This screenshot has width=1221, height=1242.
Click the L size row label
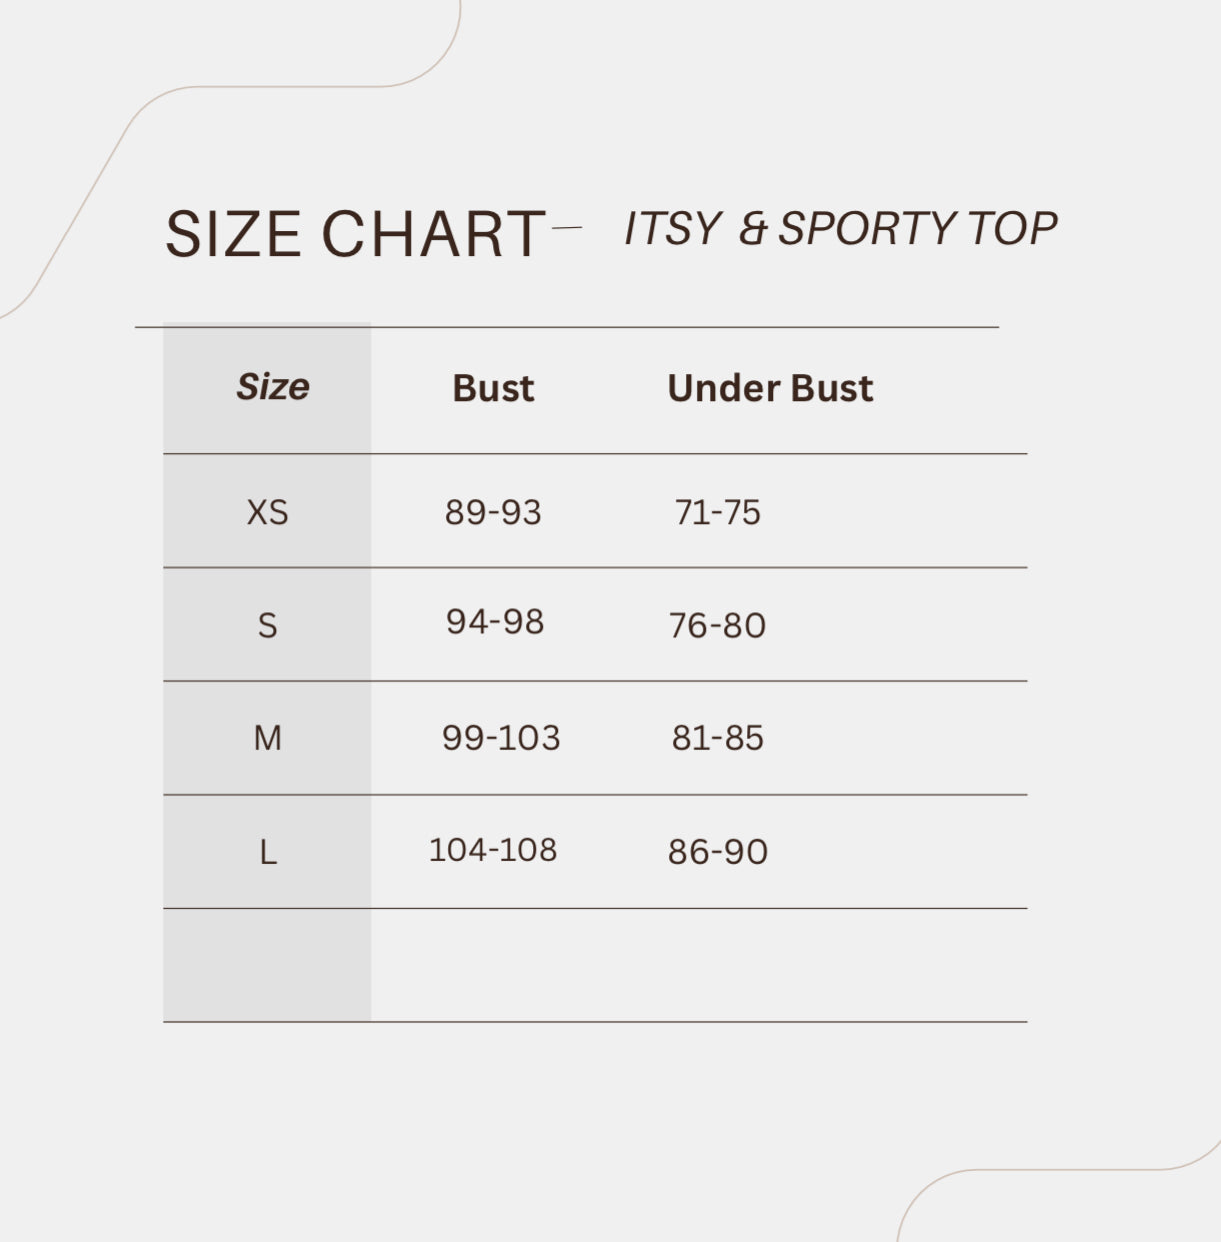267,853
